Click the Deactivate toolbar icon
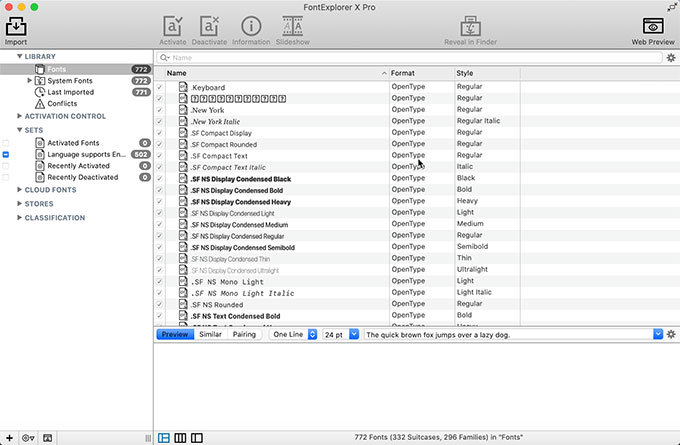Screen dimensions: 680x445 (x=209, y=26)
